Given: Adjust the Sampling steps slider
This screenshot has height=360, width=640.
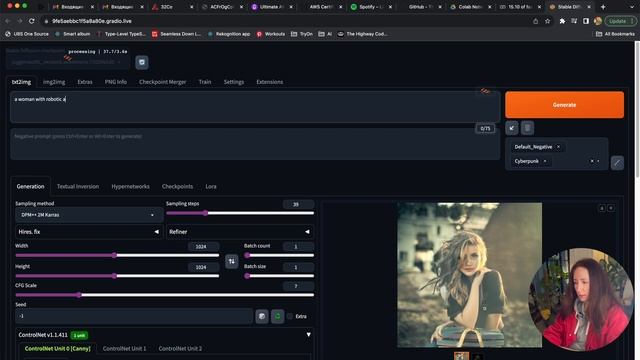Looking at the screenshot, I should click(x=240, y=213).
